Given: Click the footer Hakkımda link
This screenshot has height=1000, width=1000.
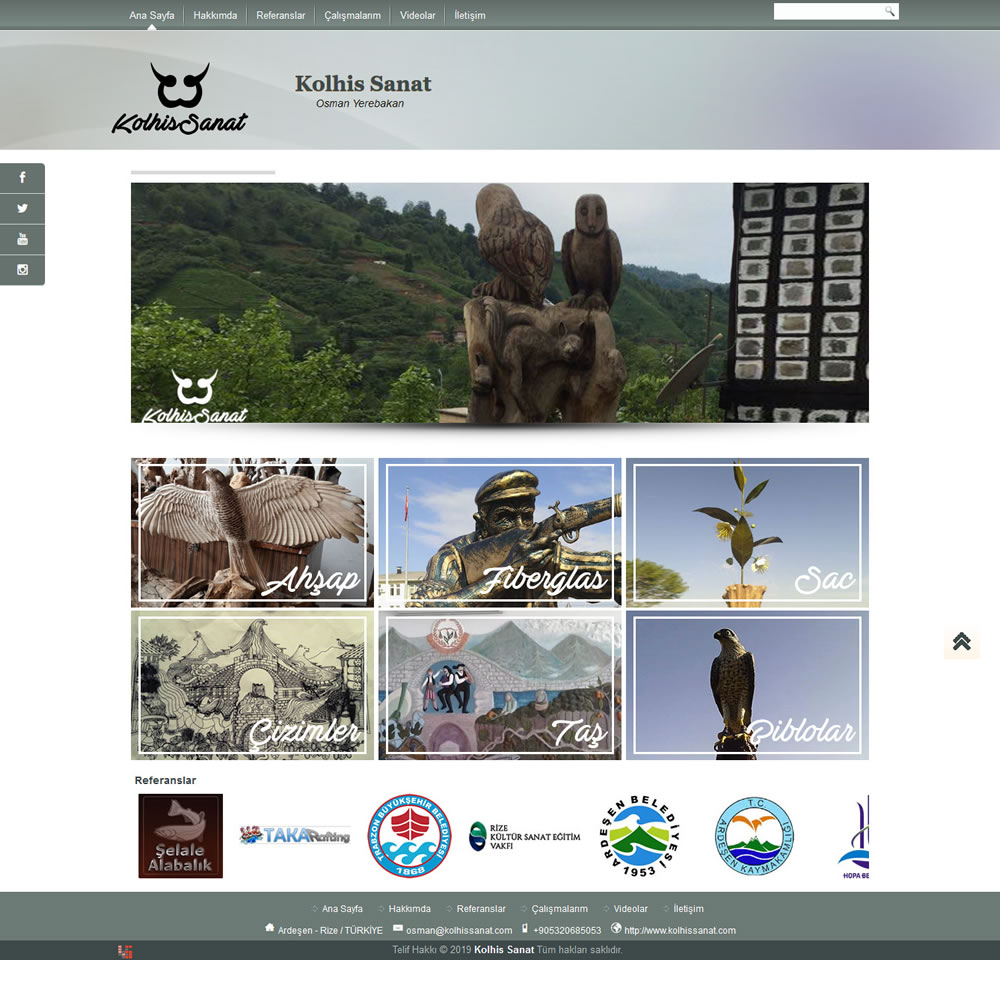Looking at the screenshot, I should tap(409, 909).
